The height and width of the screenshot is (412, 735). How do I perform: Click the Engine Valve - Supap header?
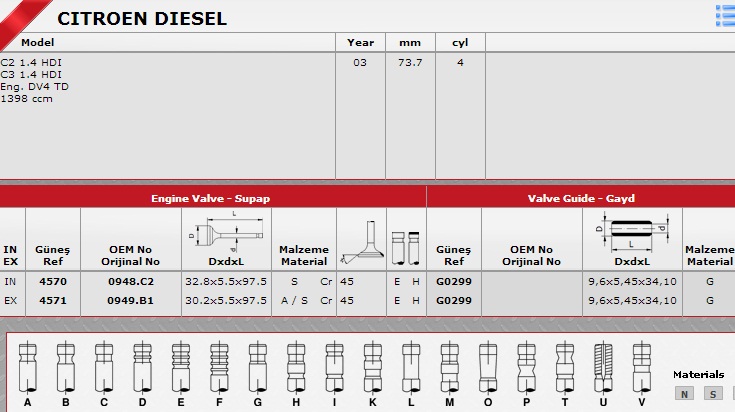coord(210,198)
